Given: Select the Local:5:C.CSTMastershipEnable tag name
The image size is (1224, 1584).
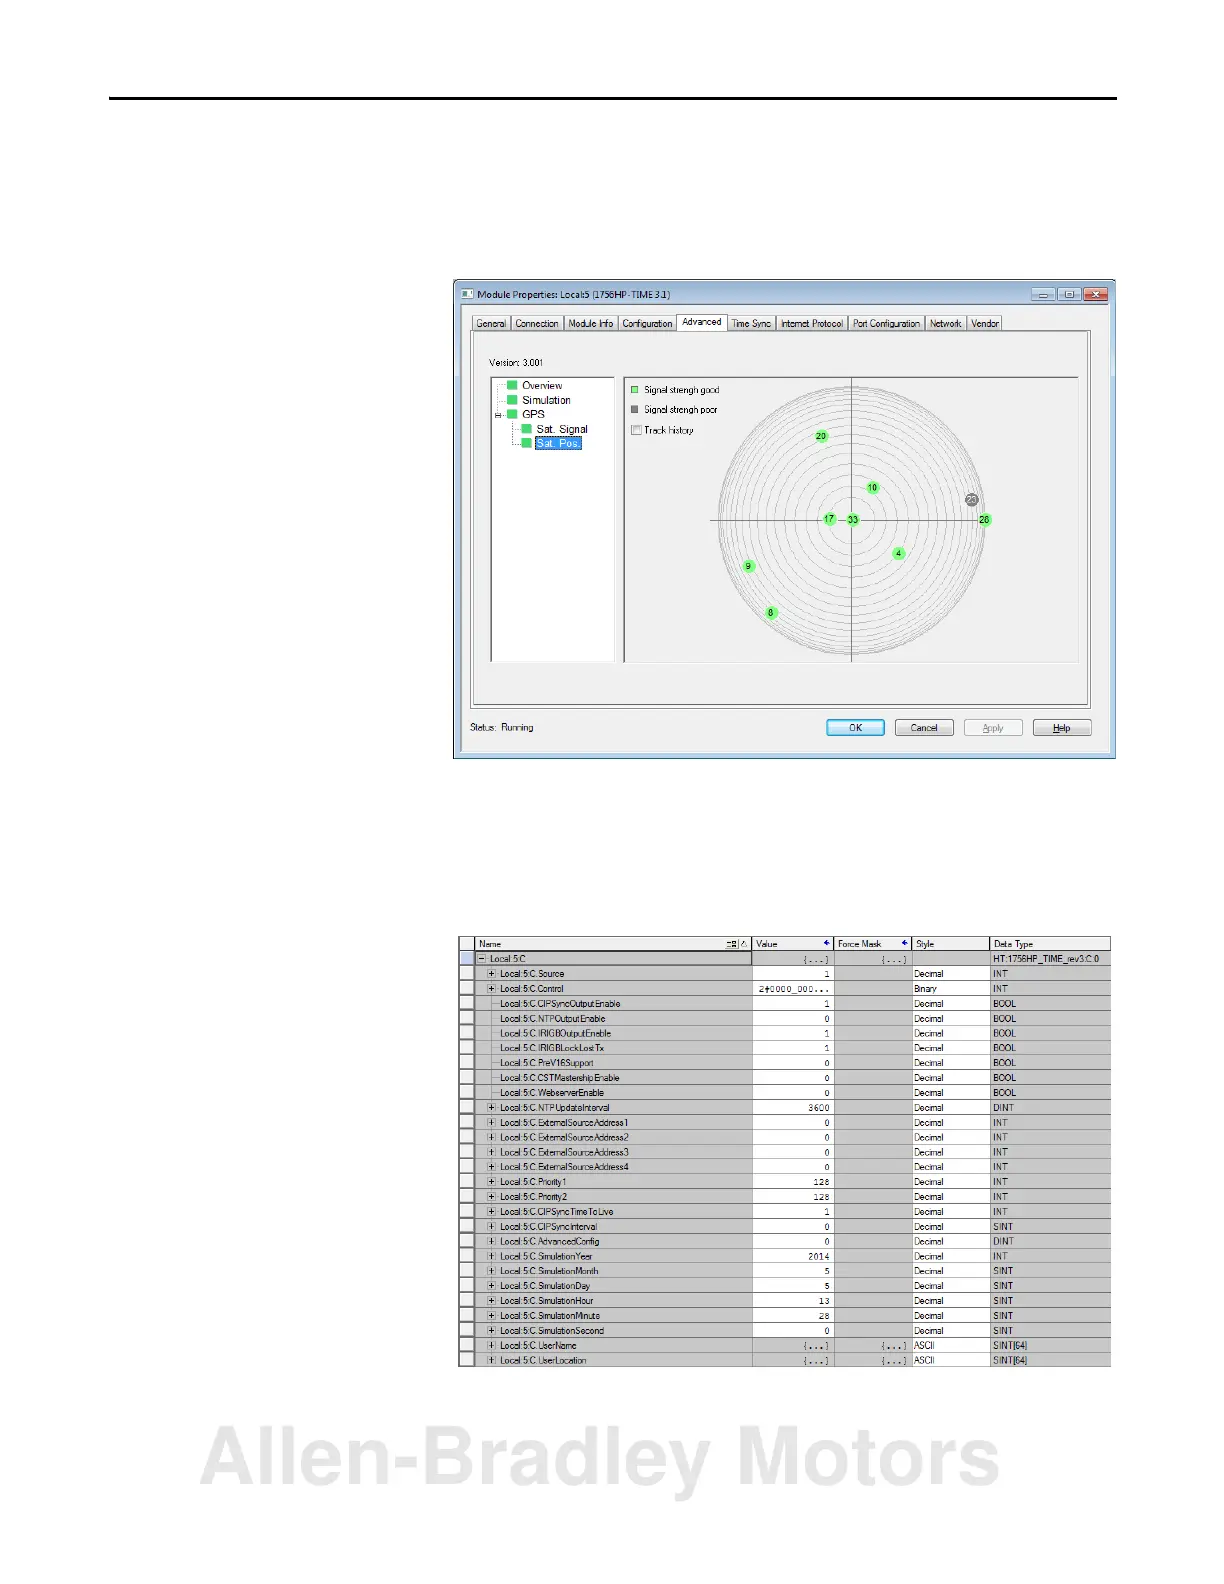Looking at the screenshot, I should (560, 1078).
